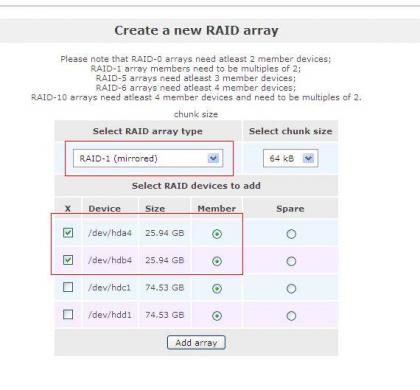Click the Device column header

click(x=105, y=209)
